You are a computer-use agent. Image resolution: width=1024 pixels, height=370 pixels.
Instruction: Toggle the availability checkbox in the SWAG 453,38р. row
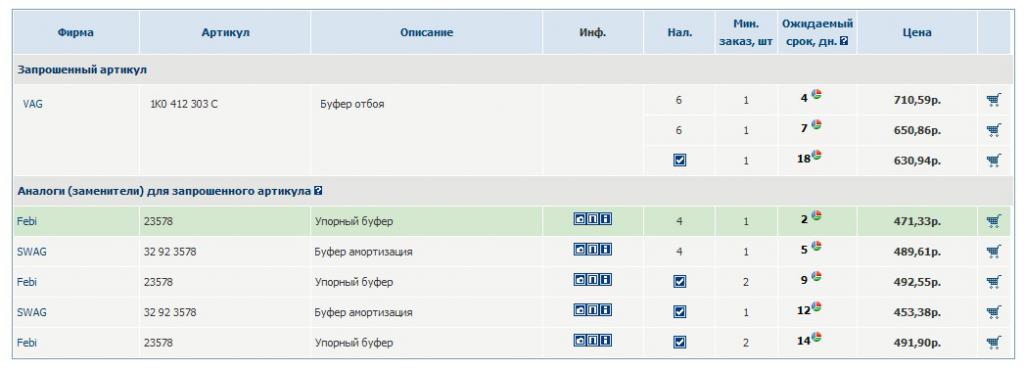click(x=679, y=312)
